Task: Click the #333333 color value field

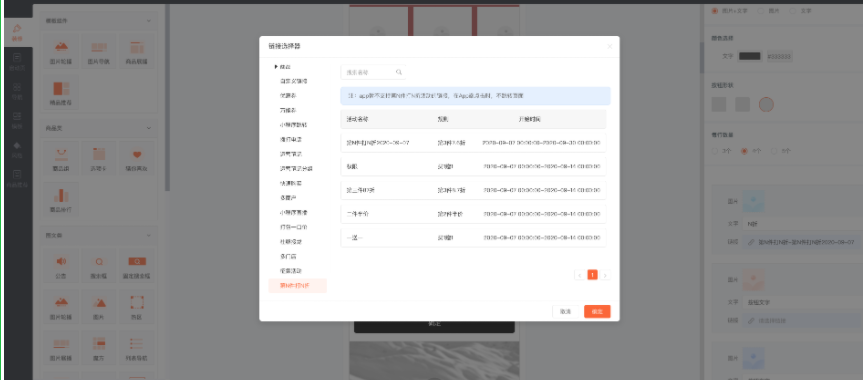Action: 779,56
